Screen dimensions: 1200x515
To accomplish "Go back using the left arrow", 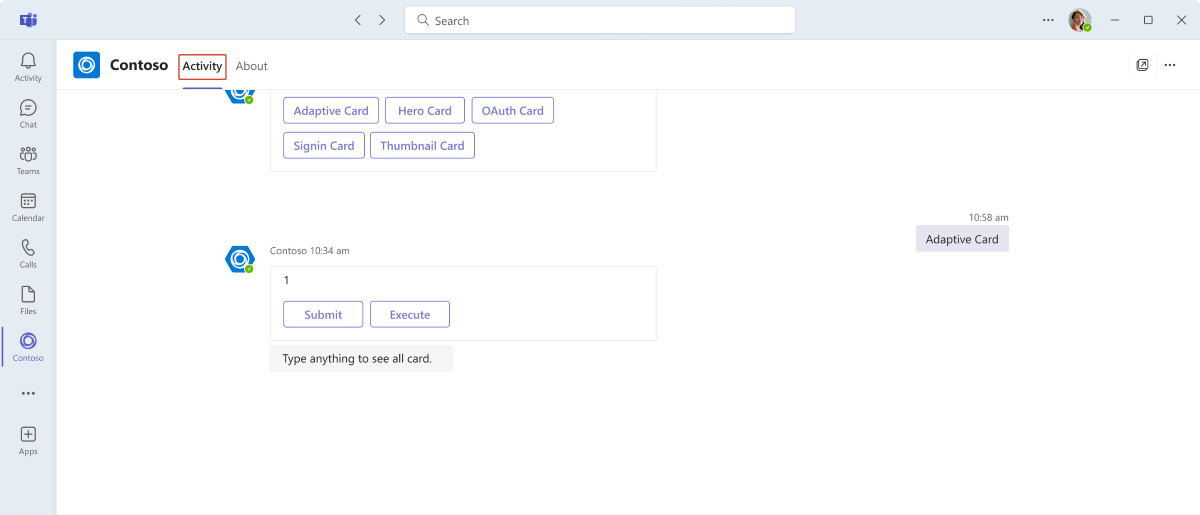I will pos(358,20).
